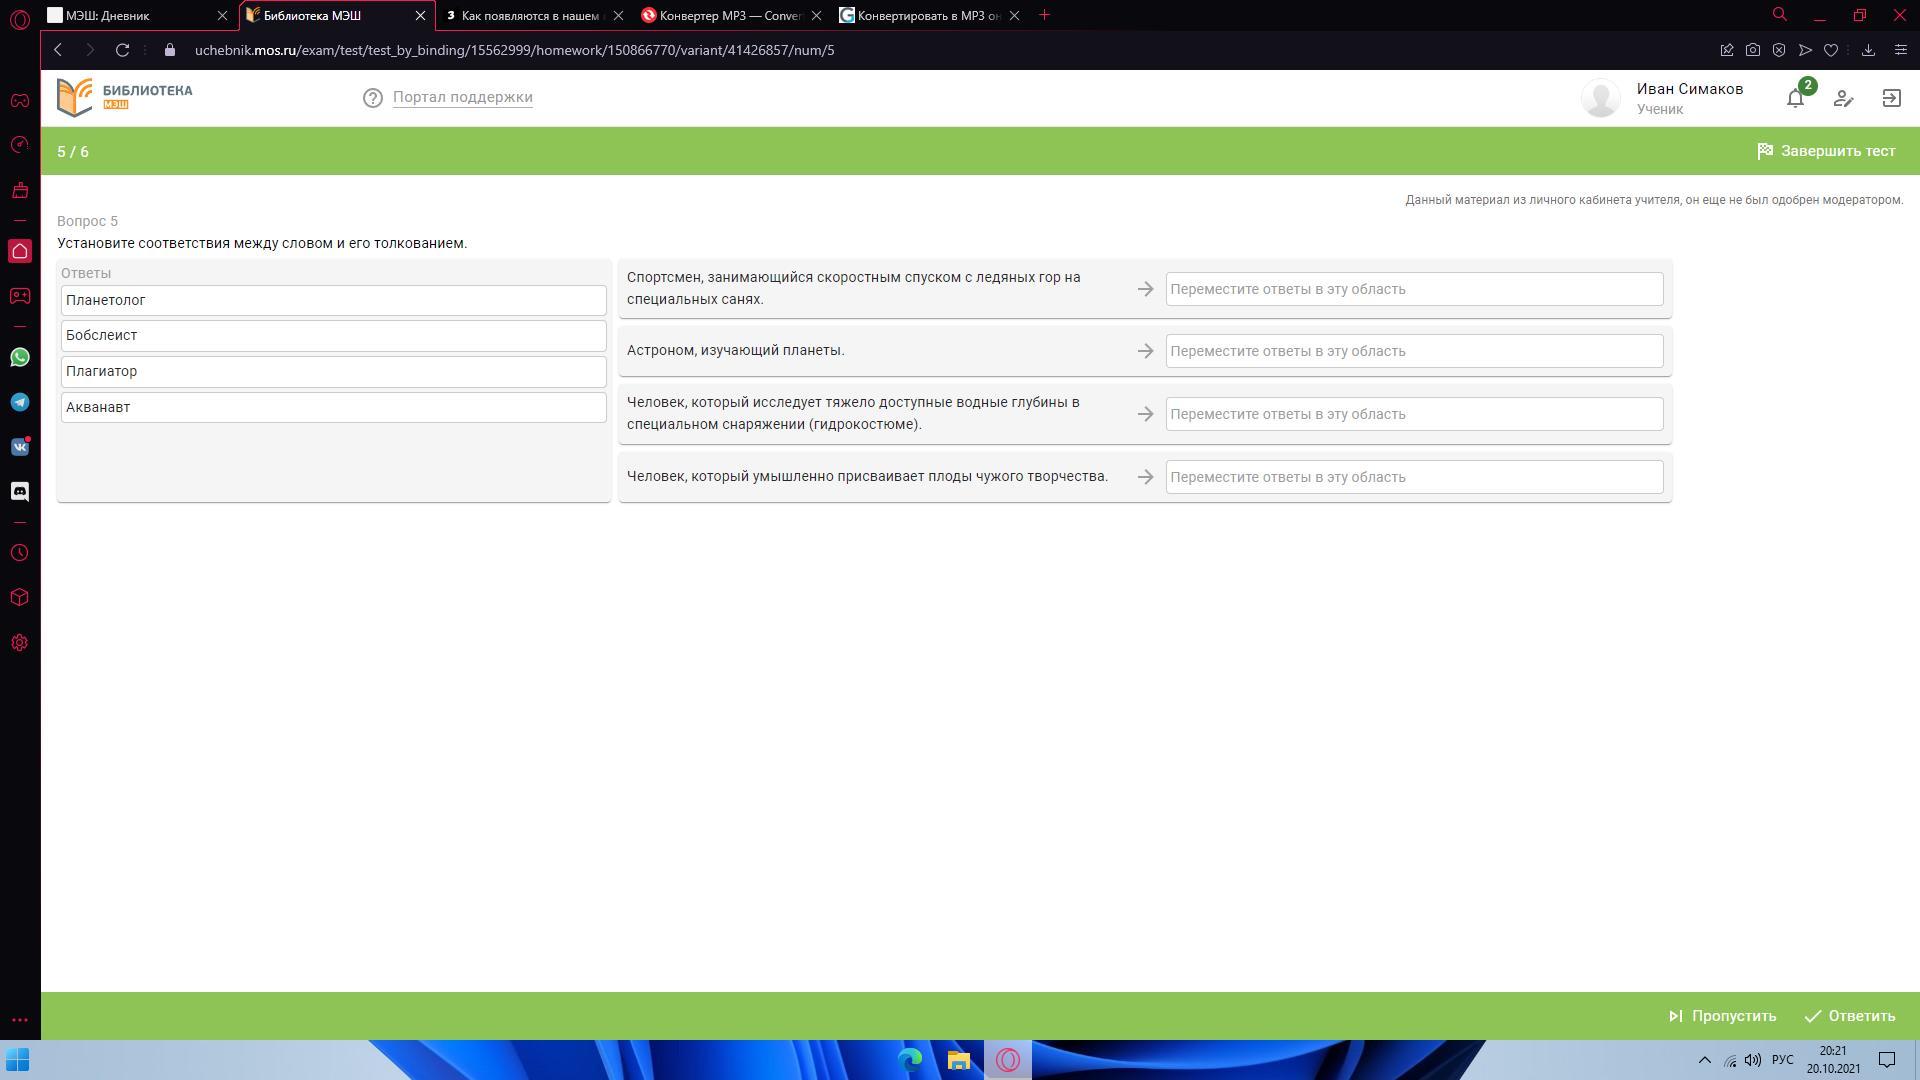
Task: Select the Плагиатор answer card
Action: click(x=333, y=371)
